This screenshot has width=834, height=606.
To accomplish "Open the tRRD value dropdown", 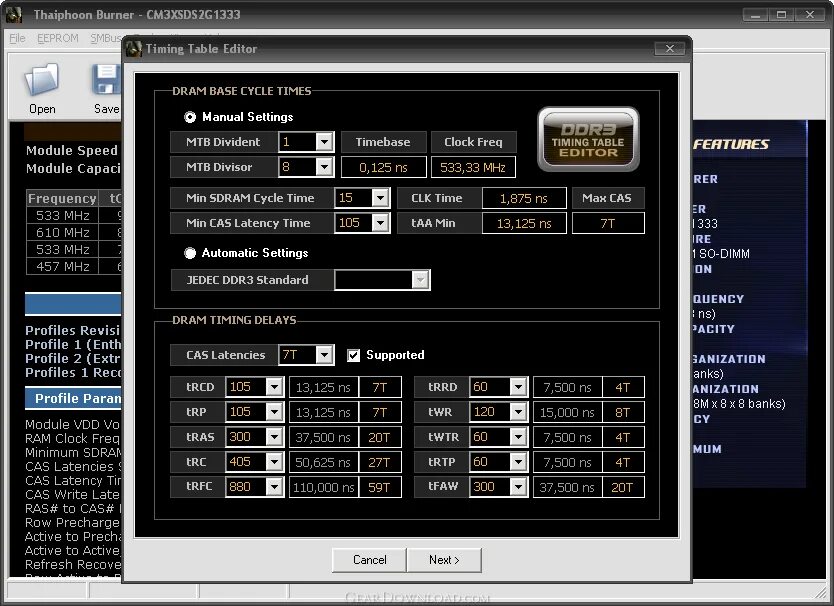I will pyautogui.click(x=518, y=387).
